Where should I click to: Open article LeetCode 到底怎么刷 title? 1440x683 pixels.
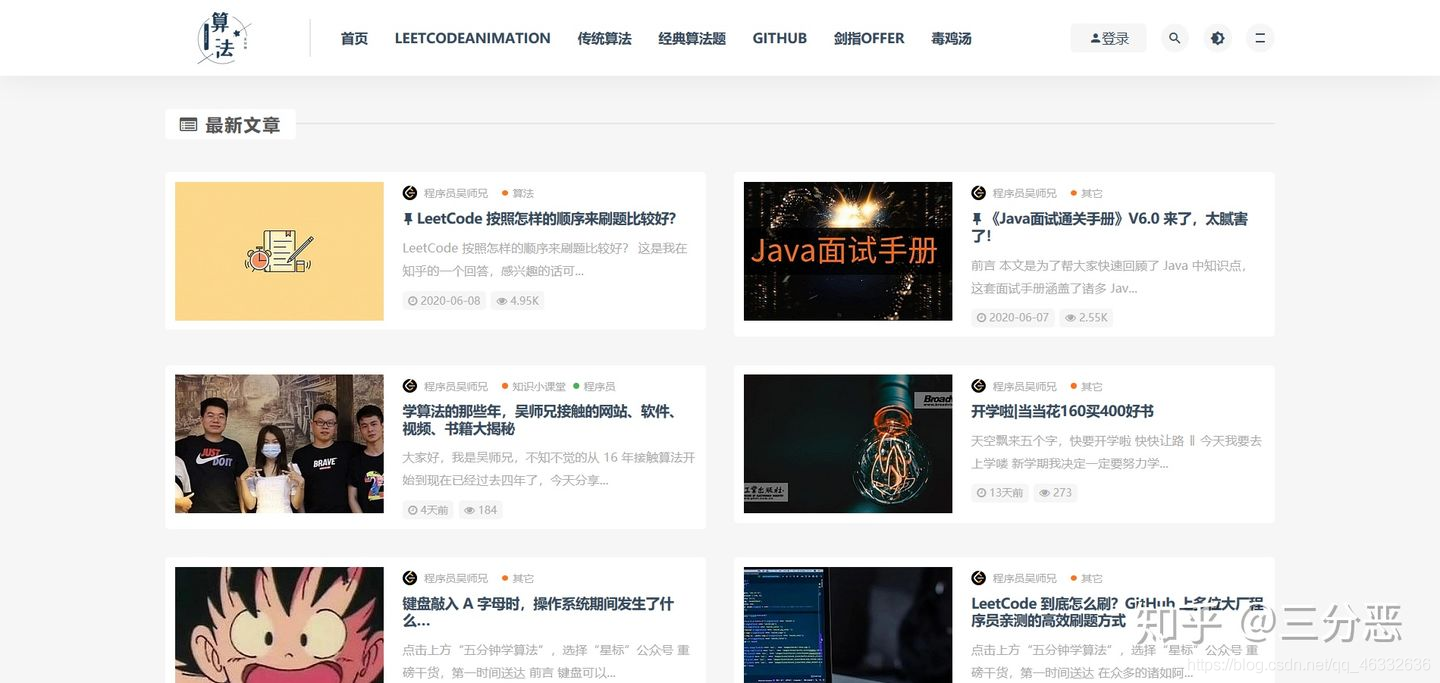point(1117,612)
